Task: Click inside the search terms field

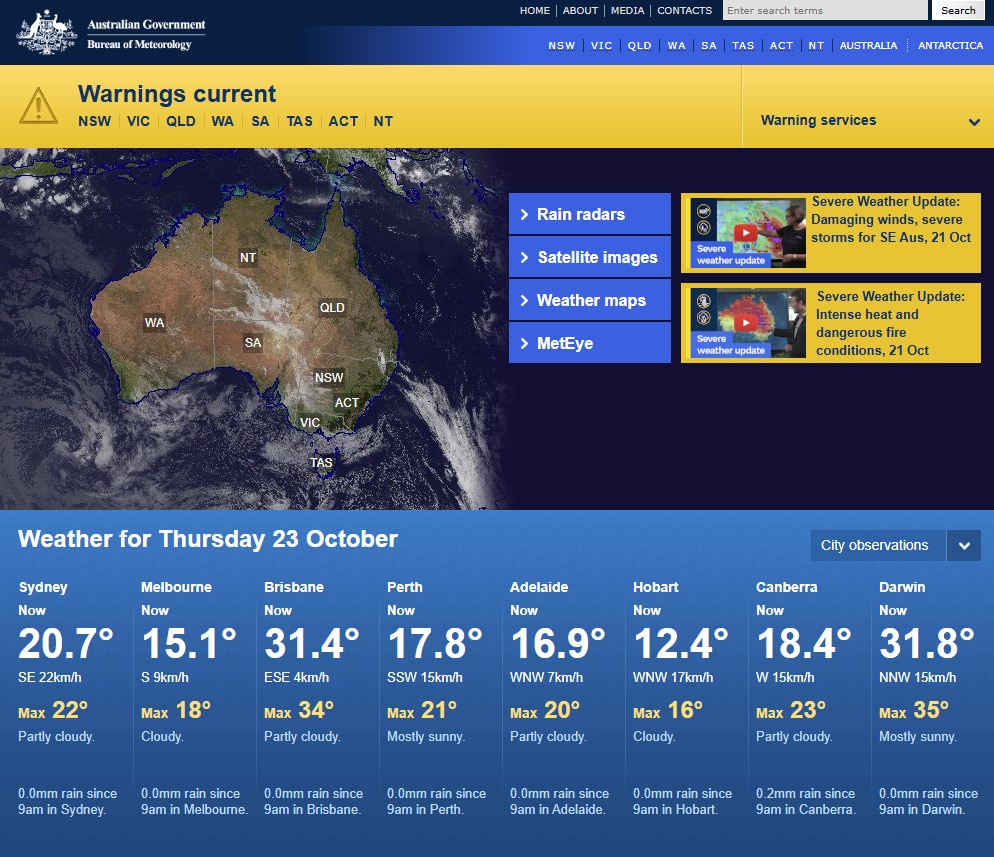Action: coord(824,10)
